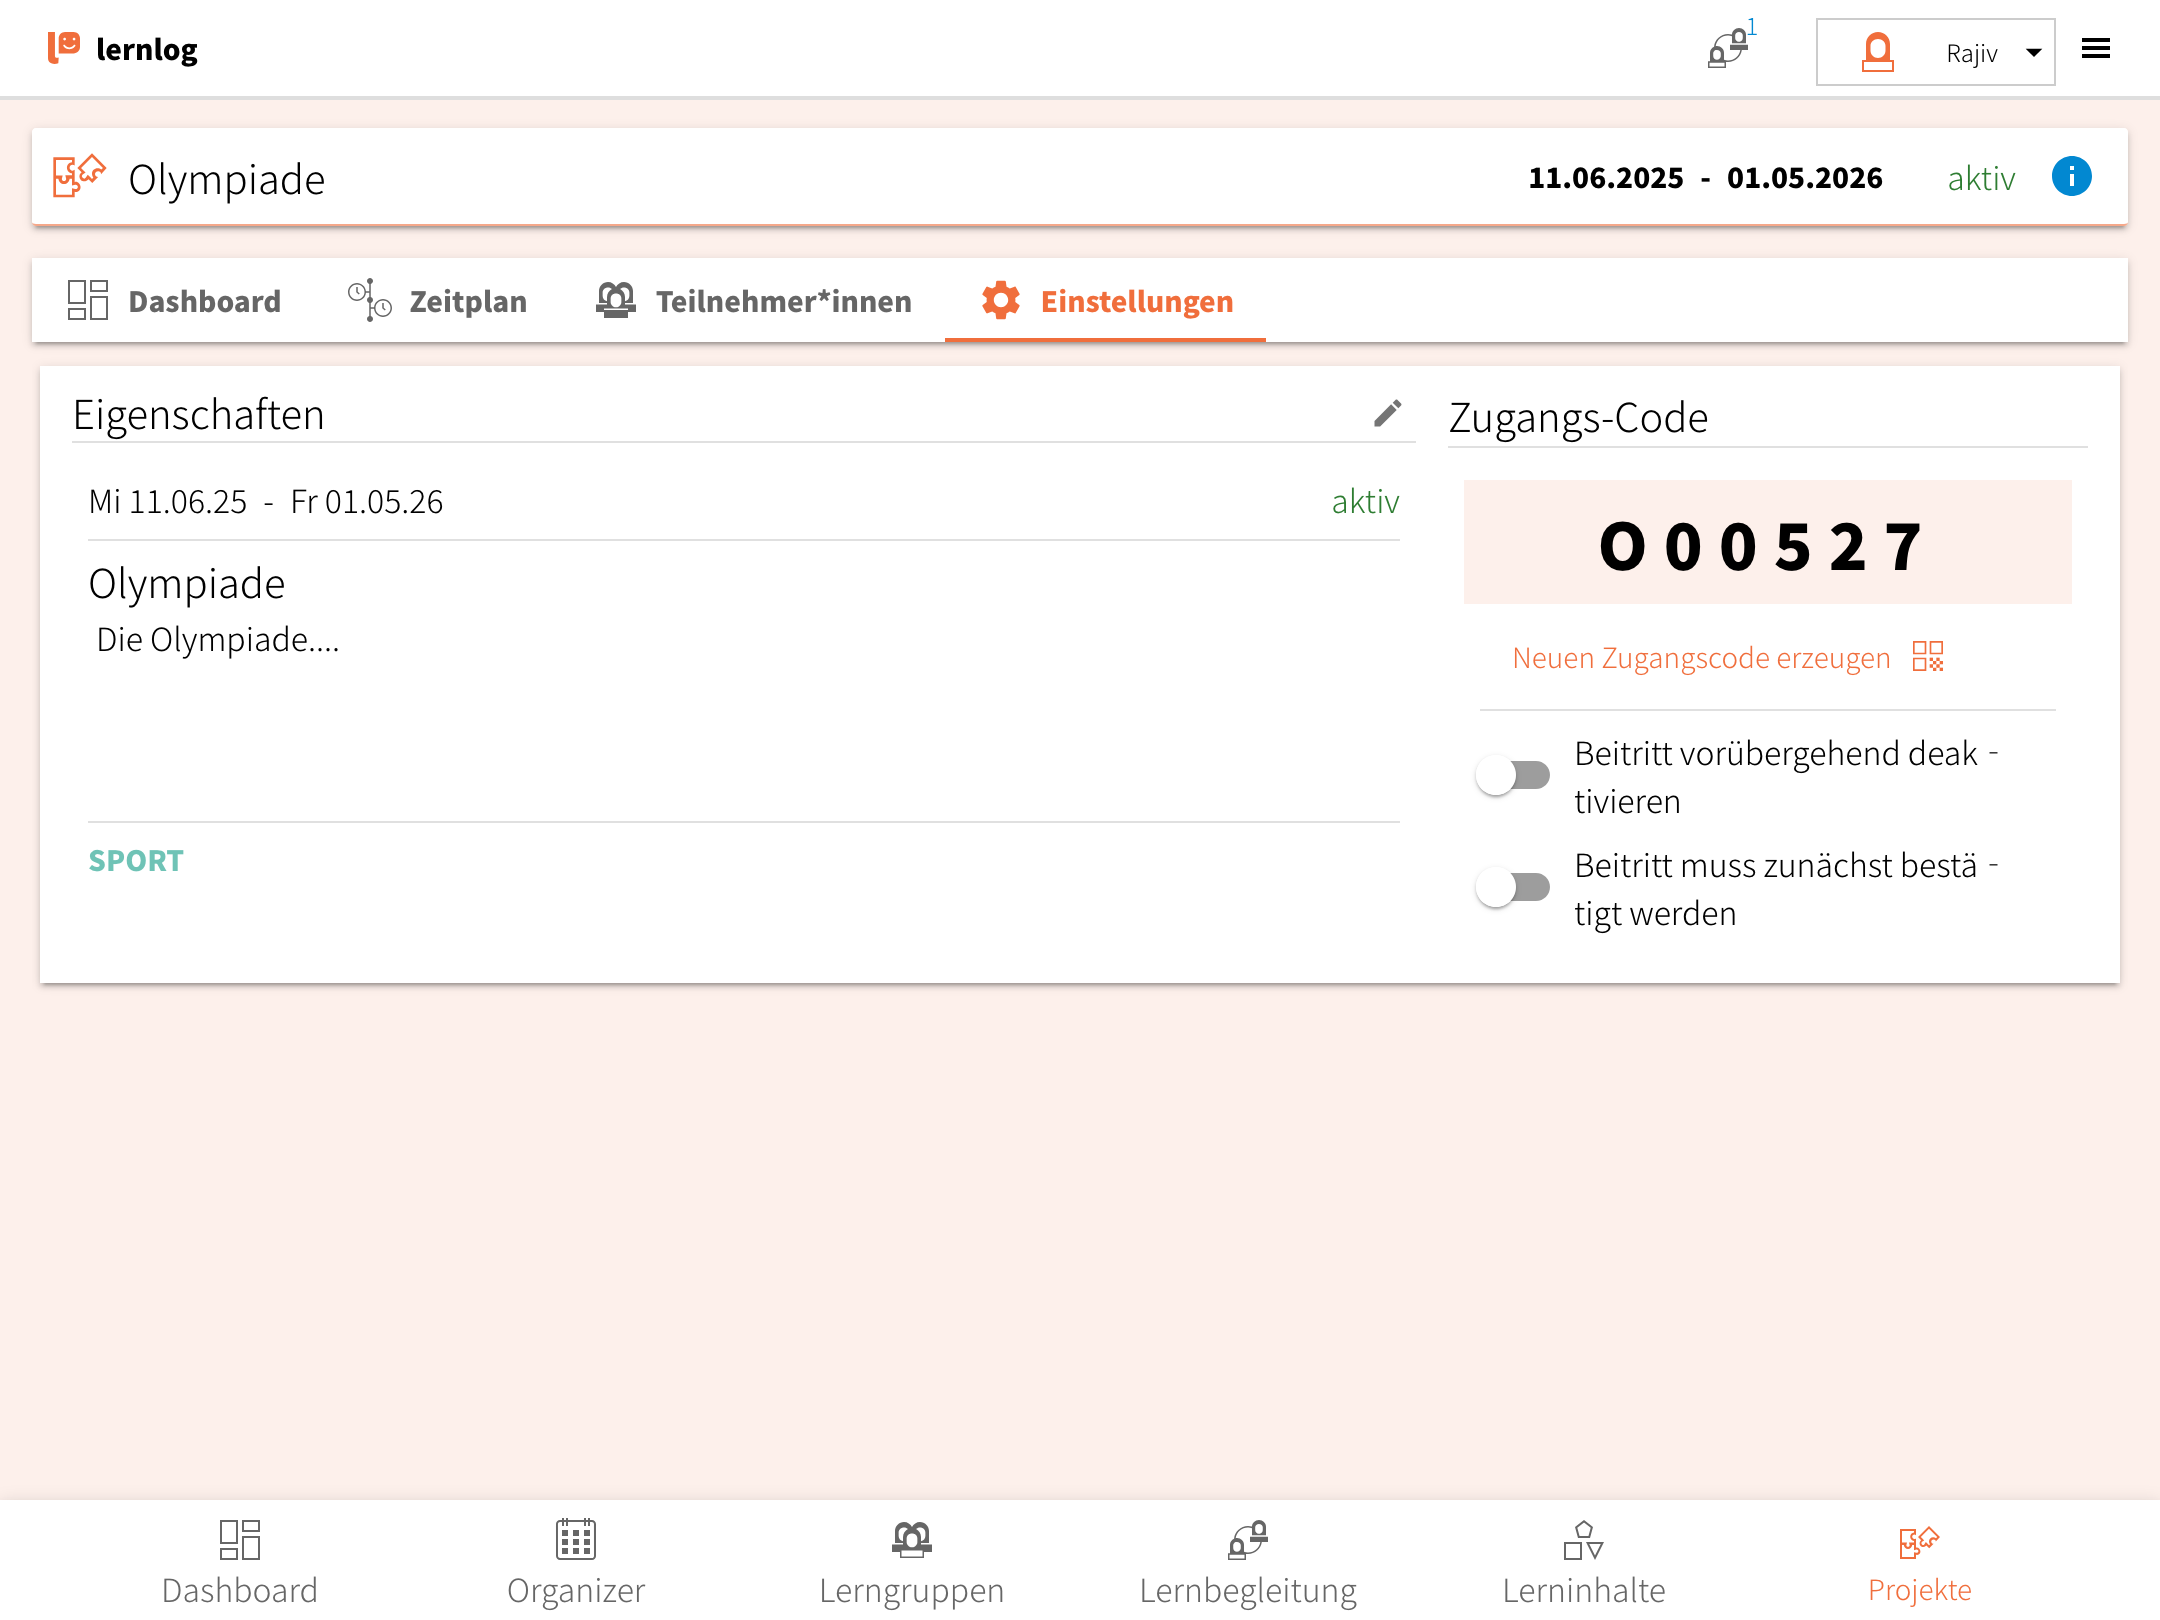Screen dimensions: 2160x1620
Task: Click the lernlog logo
Action: coord(123,49)
